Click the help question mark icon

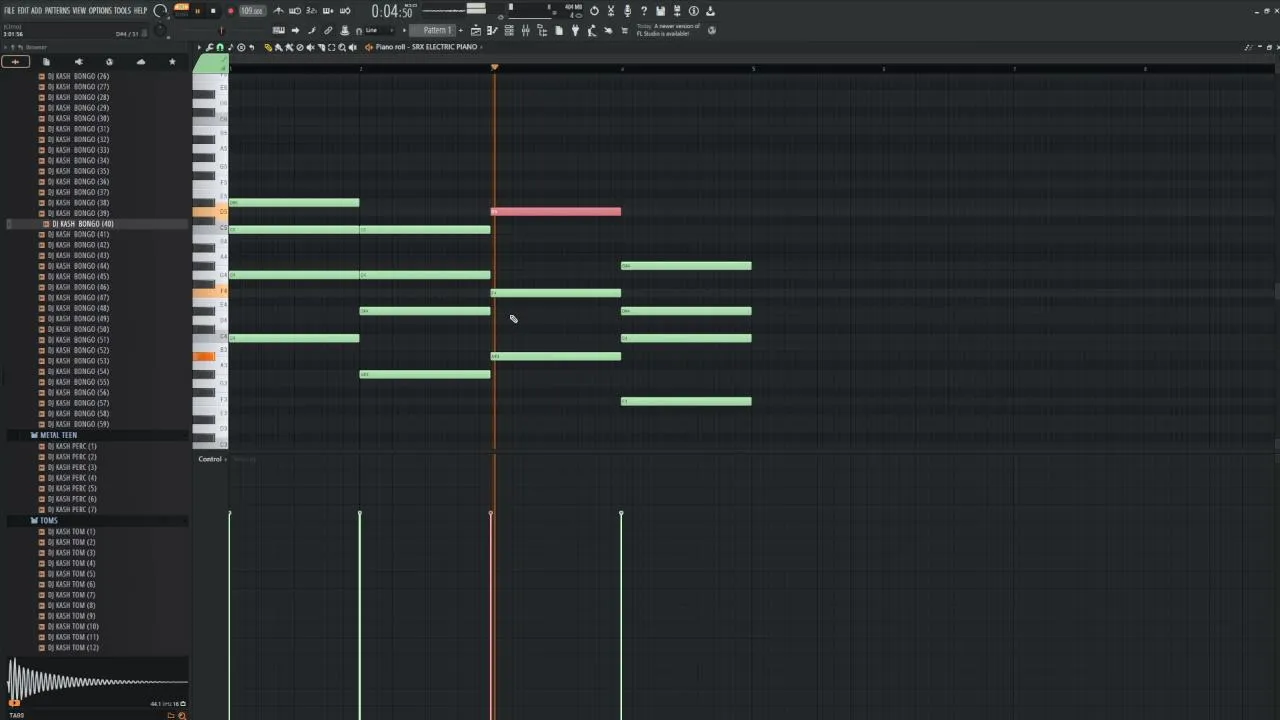(x=643, y=11)
